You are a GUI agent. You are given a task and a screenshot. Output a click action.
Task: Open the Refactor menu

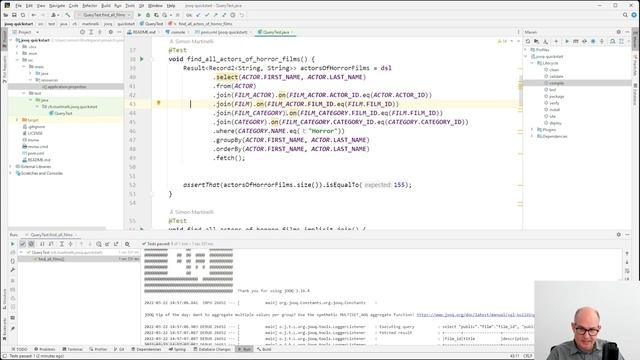pos(89,6)
